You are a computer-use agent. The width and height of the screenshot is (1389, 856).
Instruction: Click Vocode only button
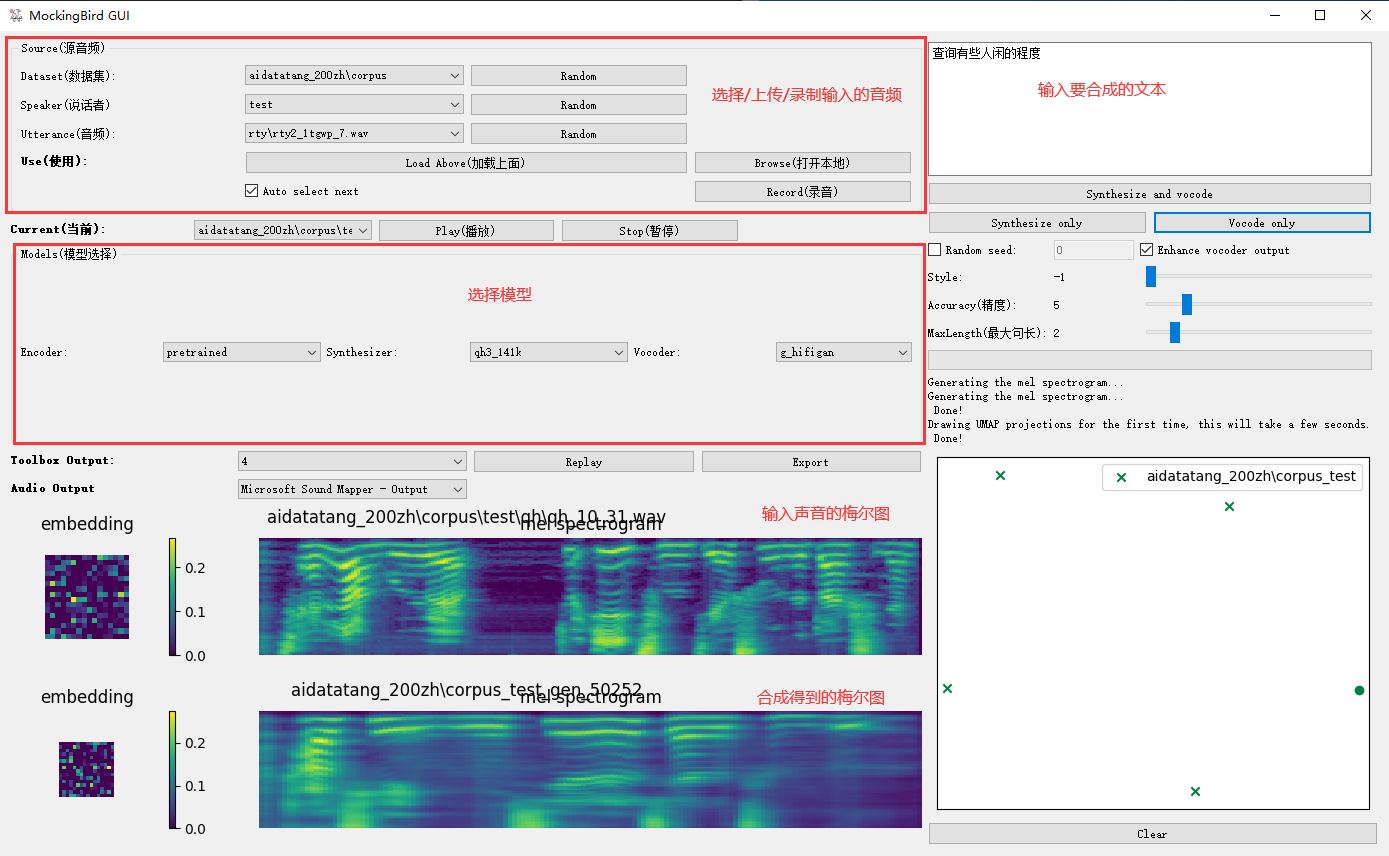tap(1262, 223)
